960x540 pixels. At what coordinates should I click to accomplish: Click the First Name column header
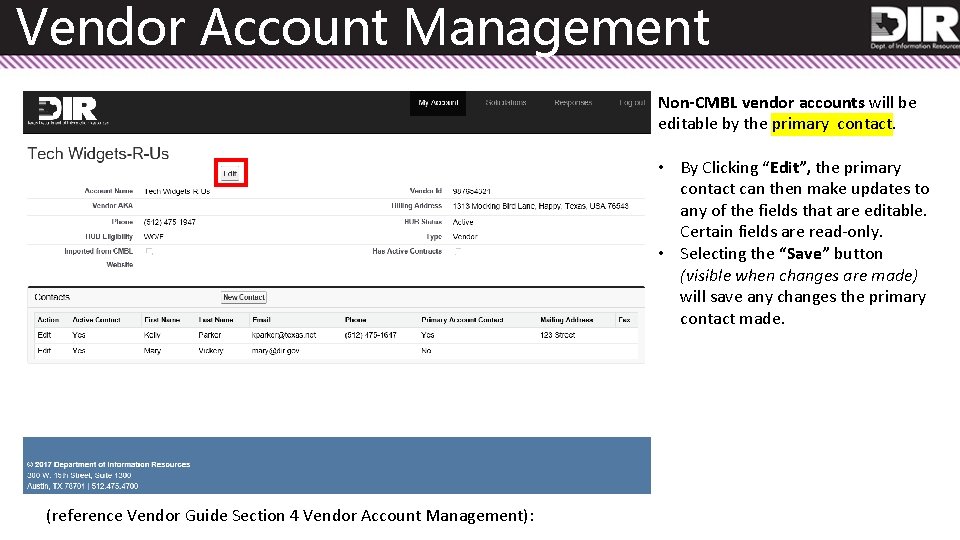tap(162, 320)
